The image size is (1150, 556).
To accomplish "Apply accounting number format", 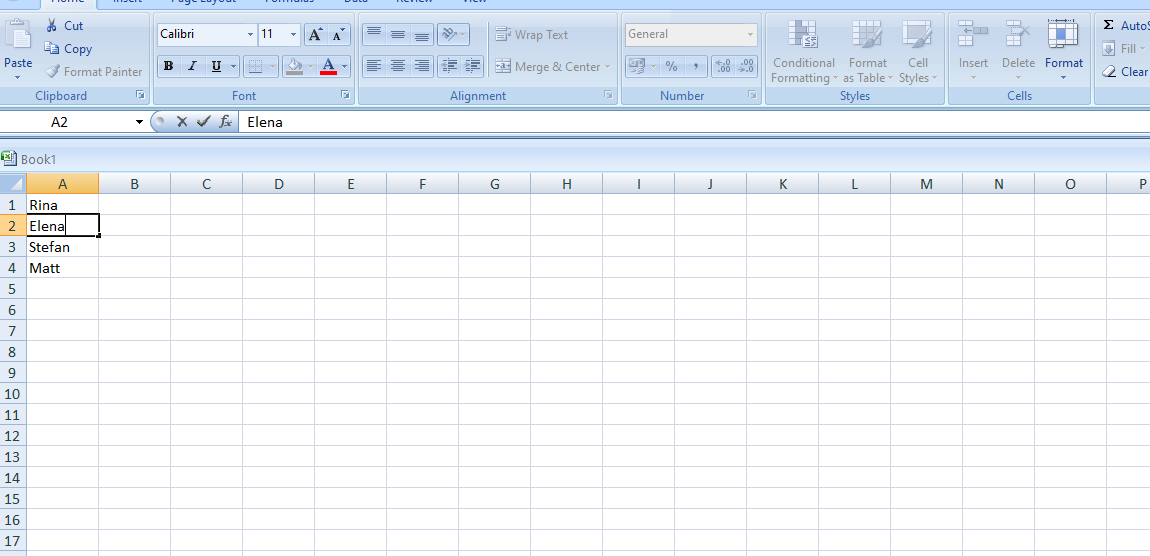I will pyautogui.click(x=637, y=67).
